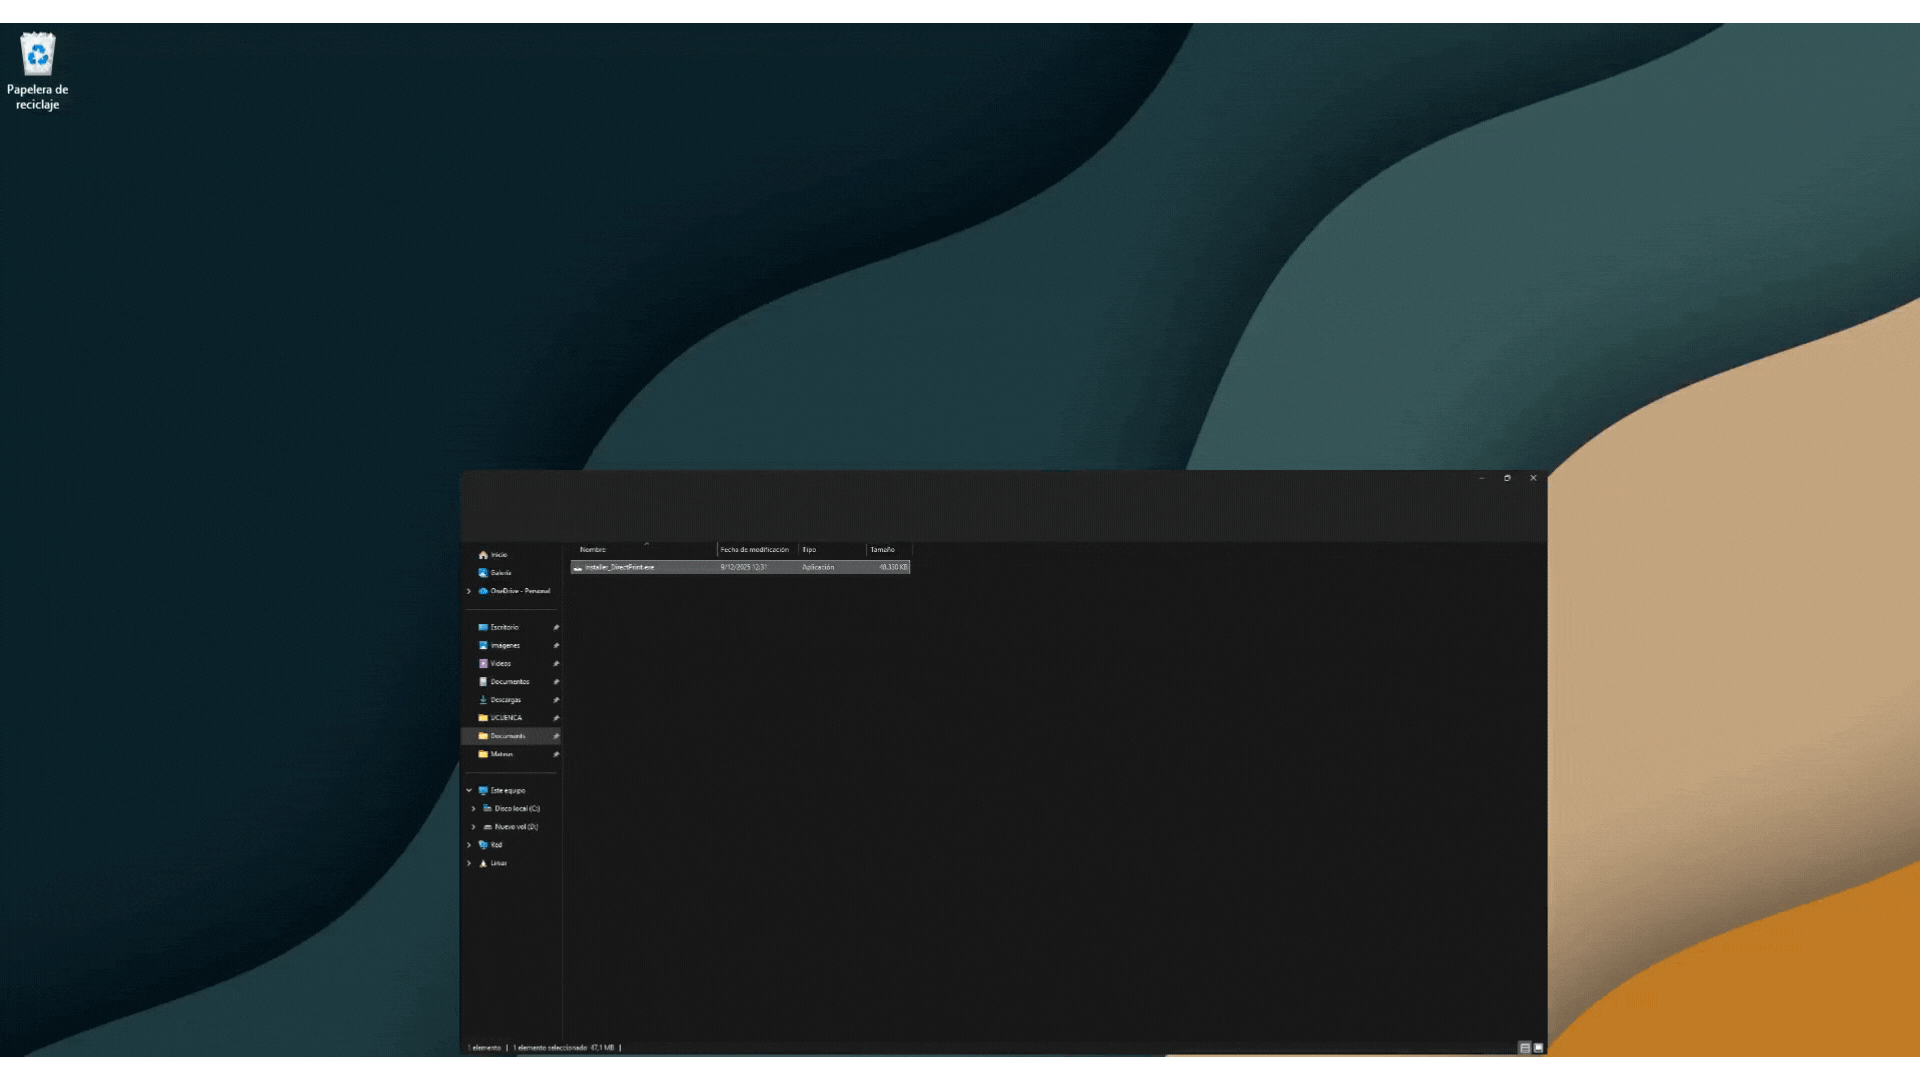The image size is (1920, 1080).
Task: Open the Vídeos quick access folder
Action: tap(500, 664)
